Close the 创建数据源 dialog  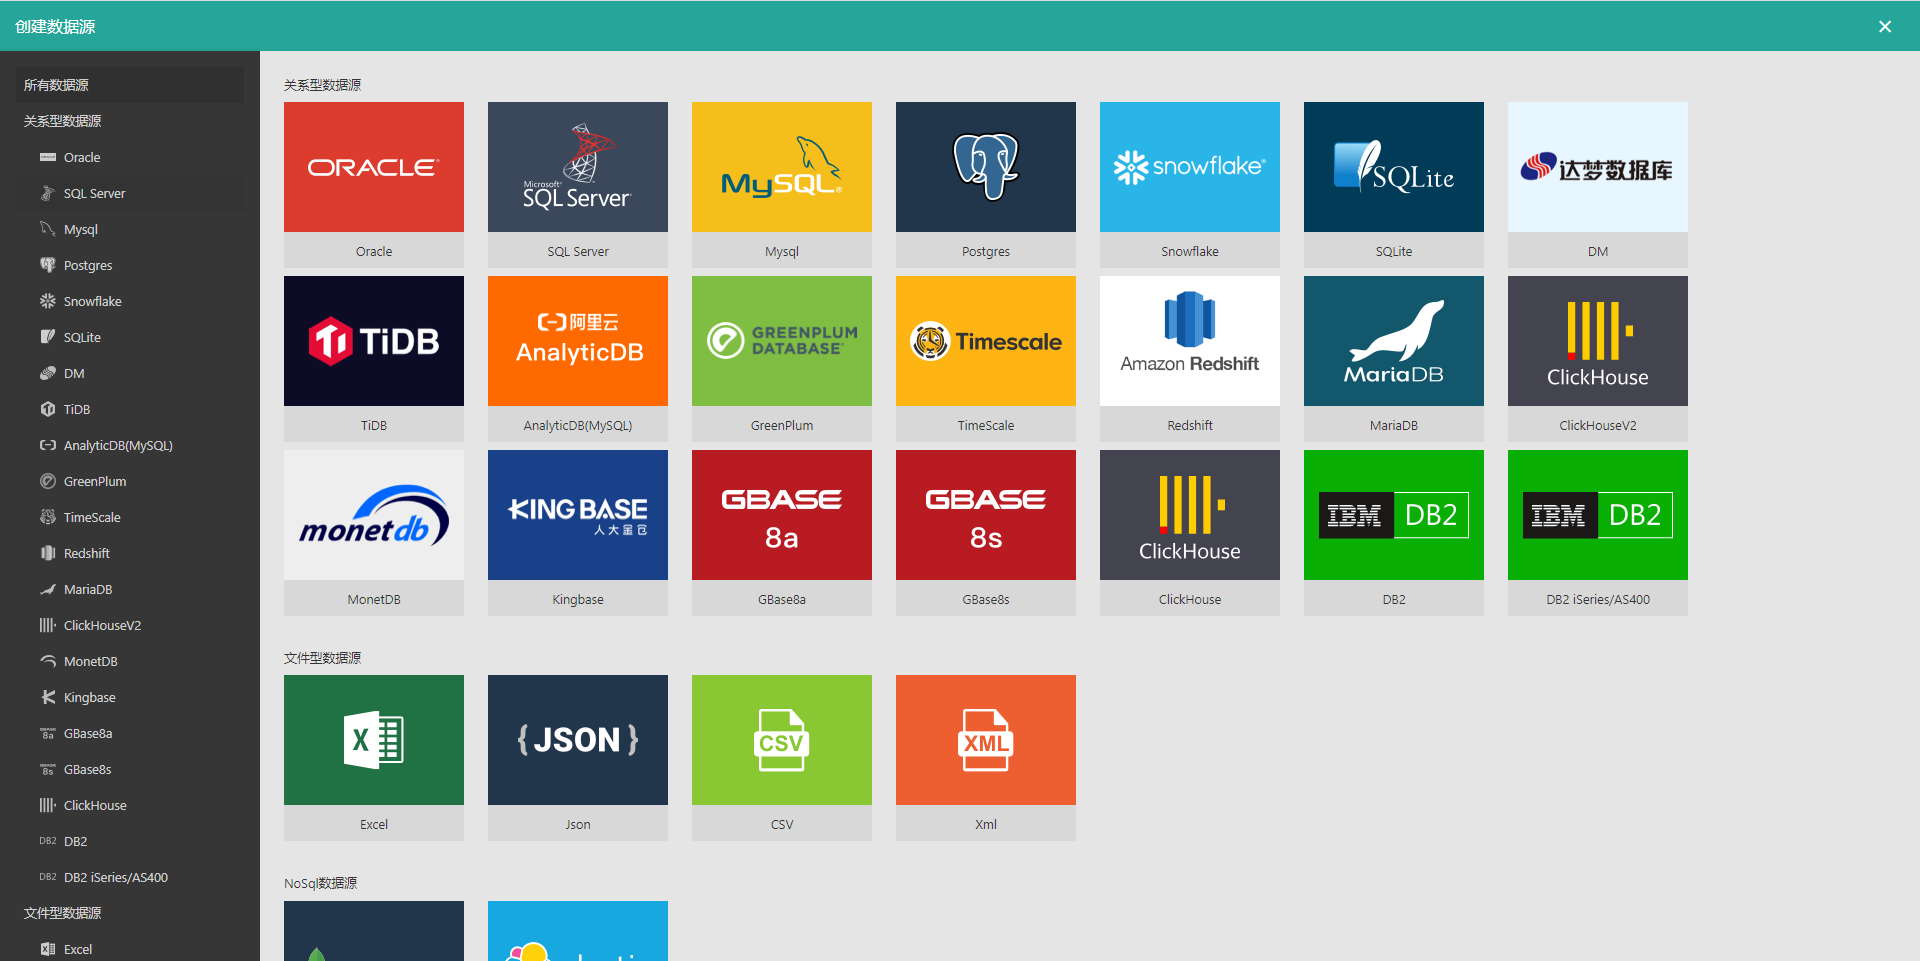click(x=1885, y=27)
